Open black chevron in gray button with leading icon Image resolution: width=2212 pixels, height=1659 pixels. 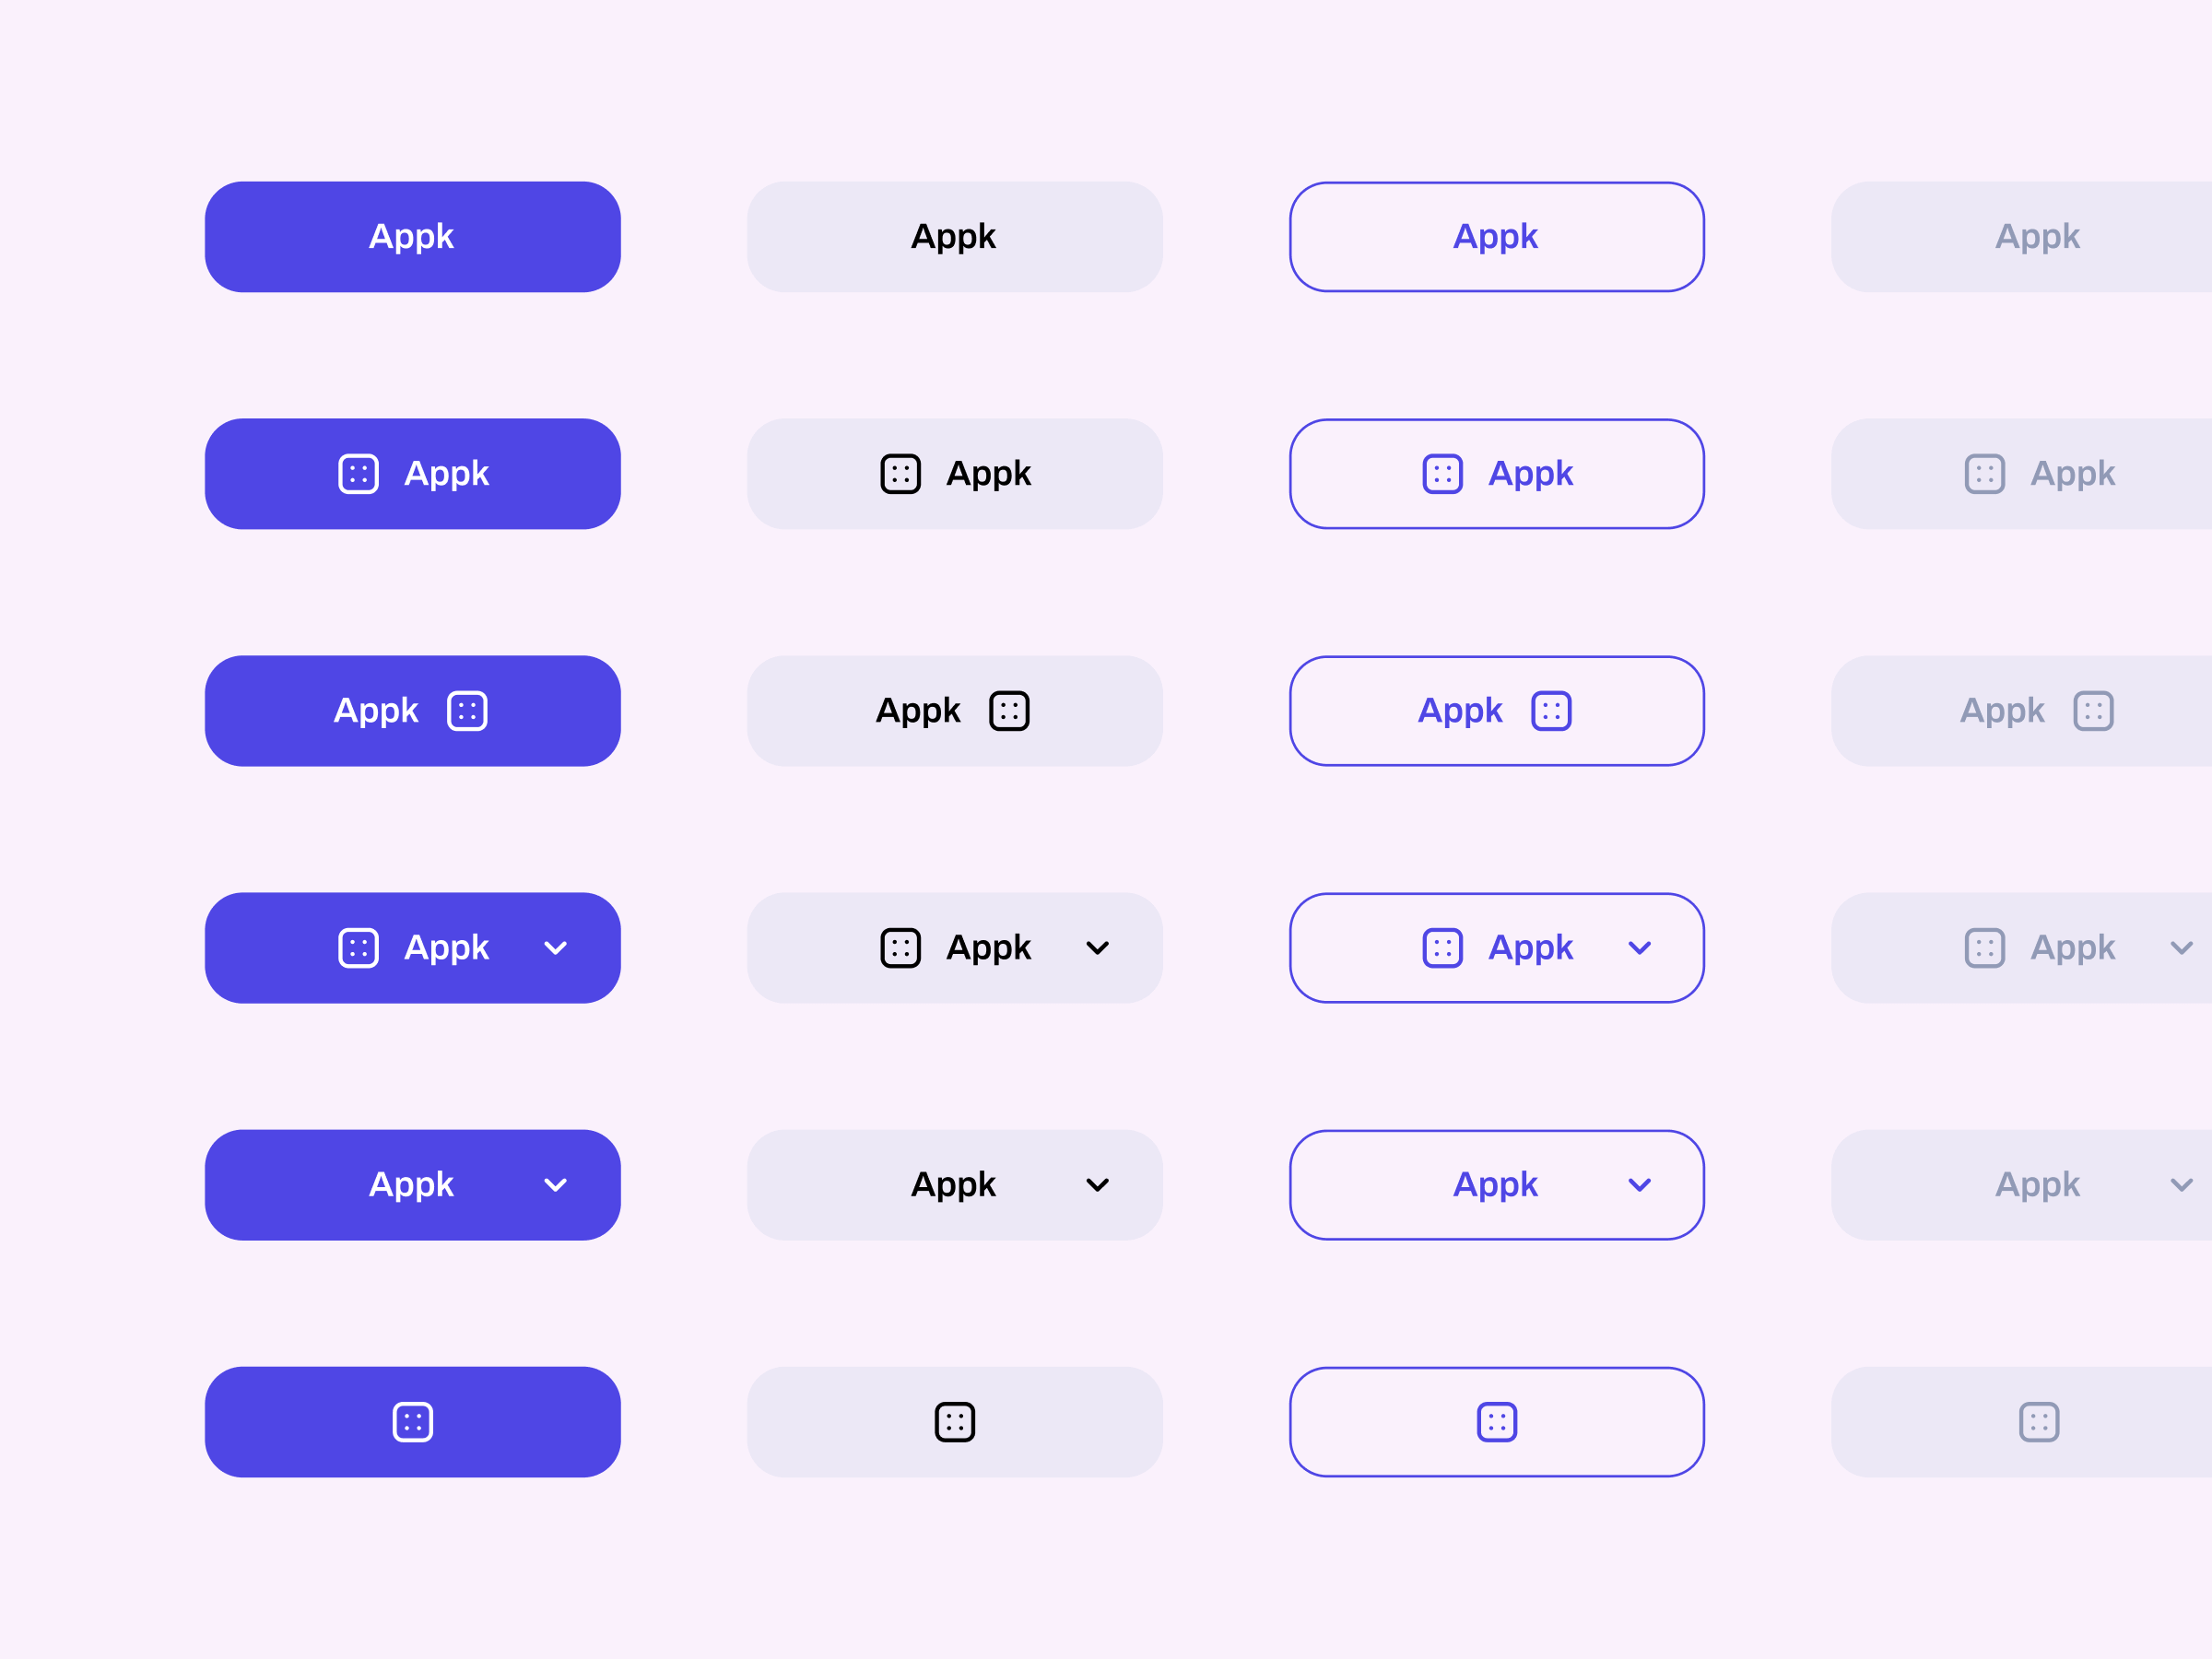coord(1098,948)
